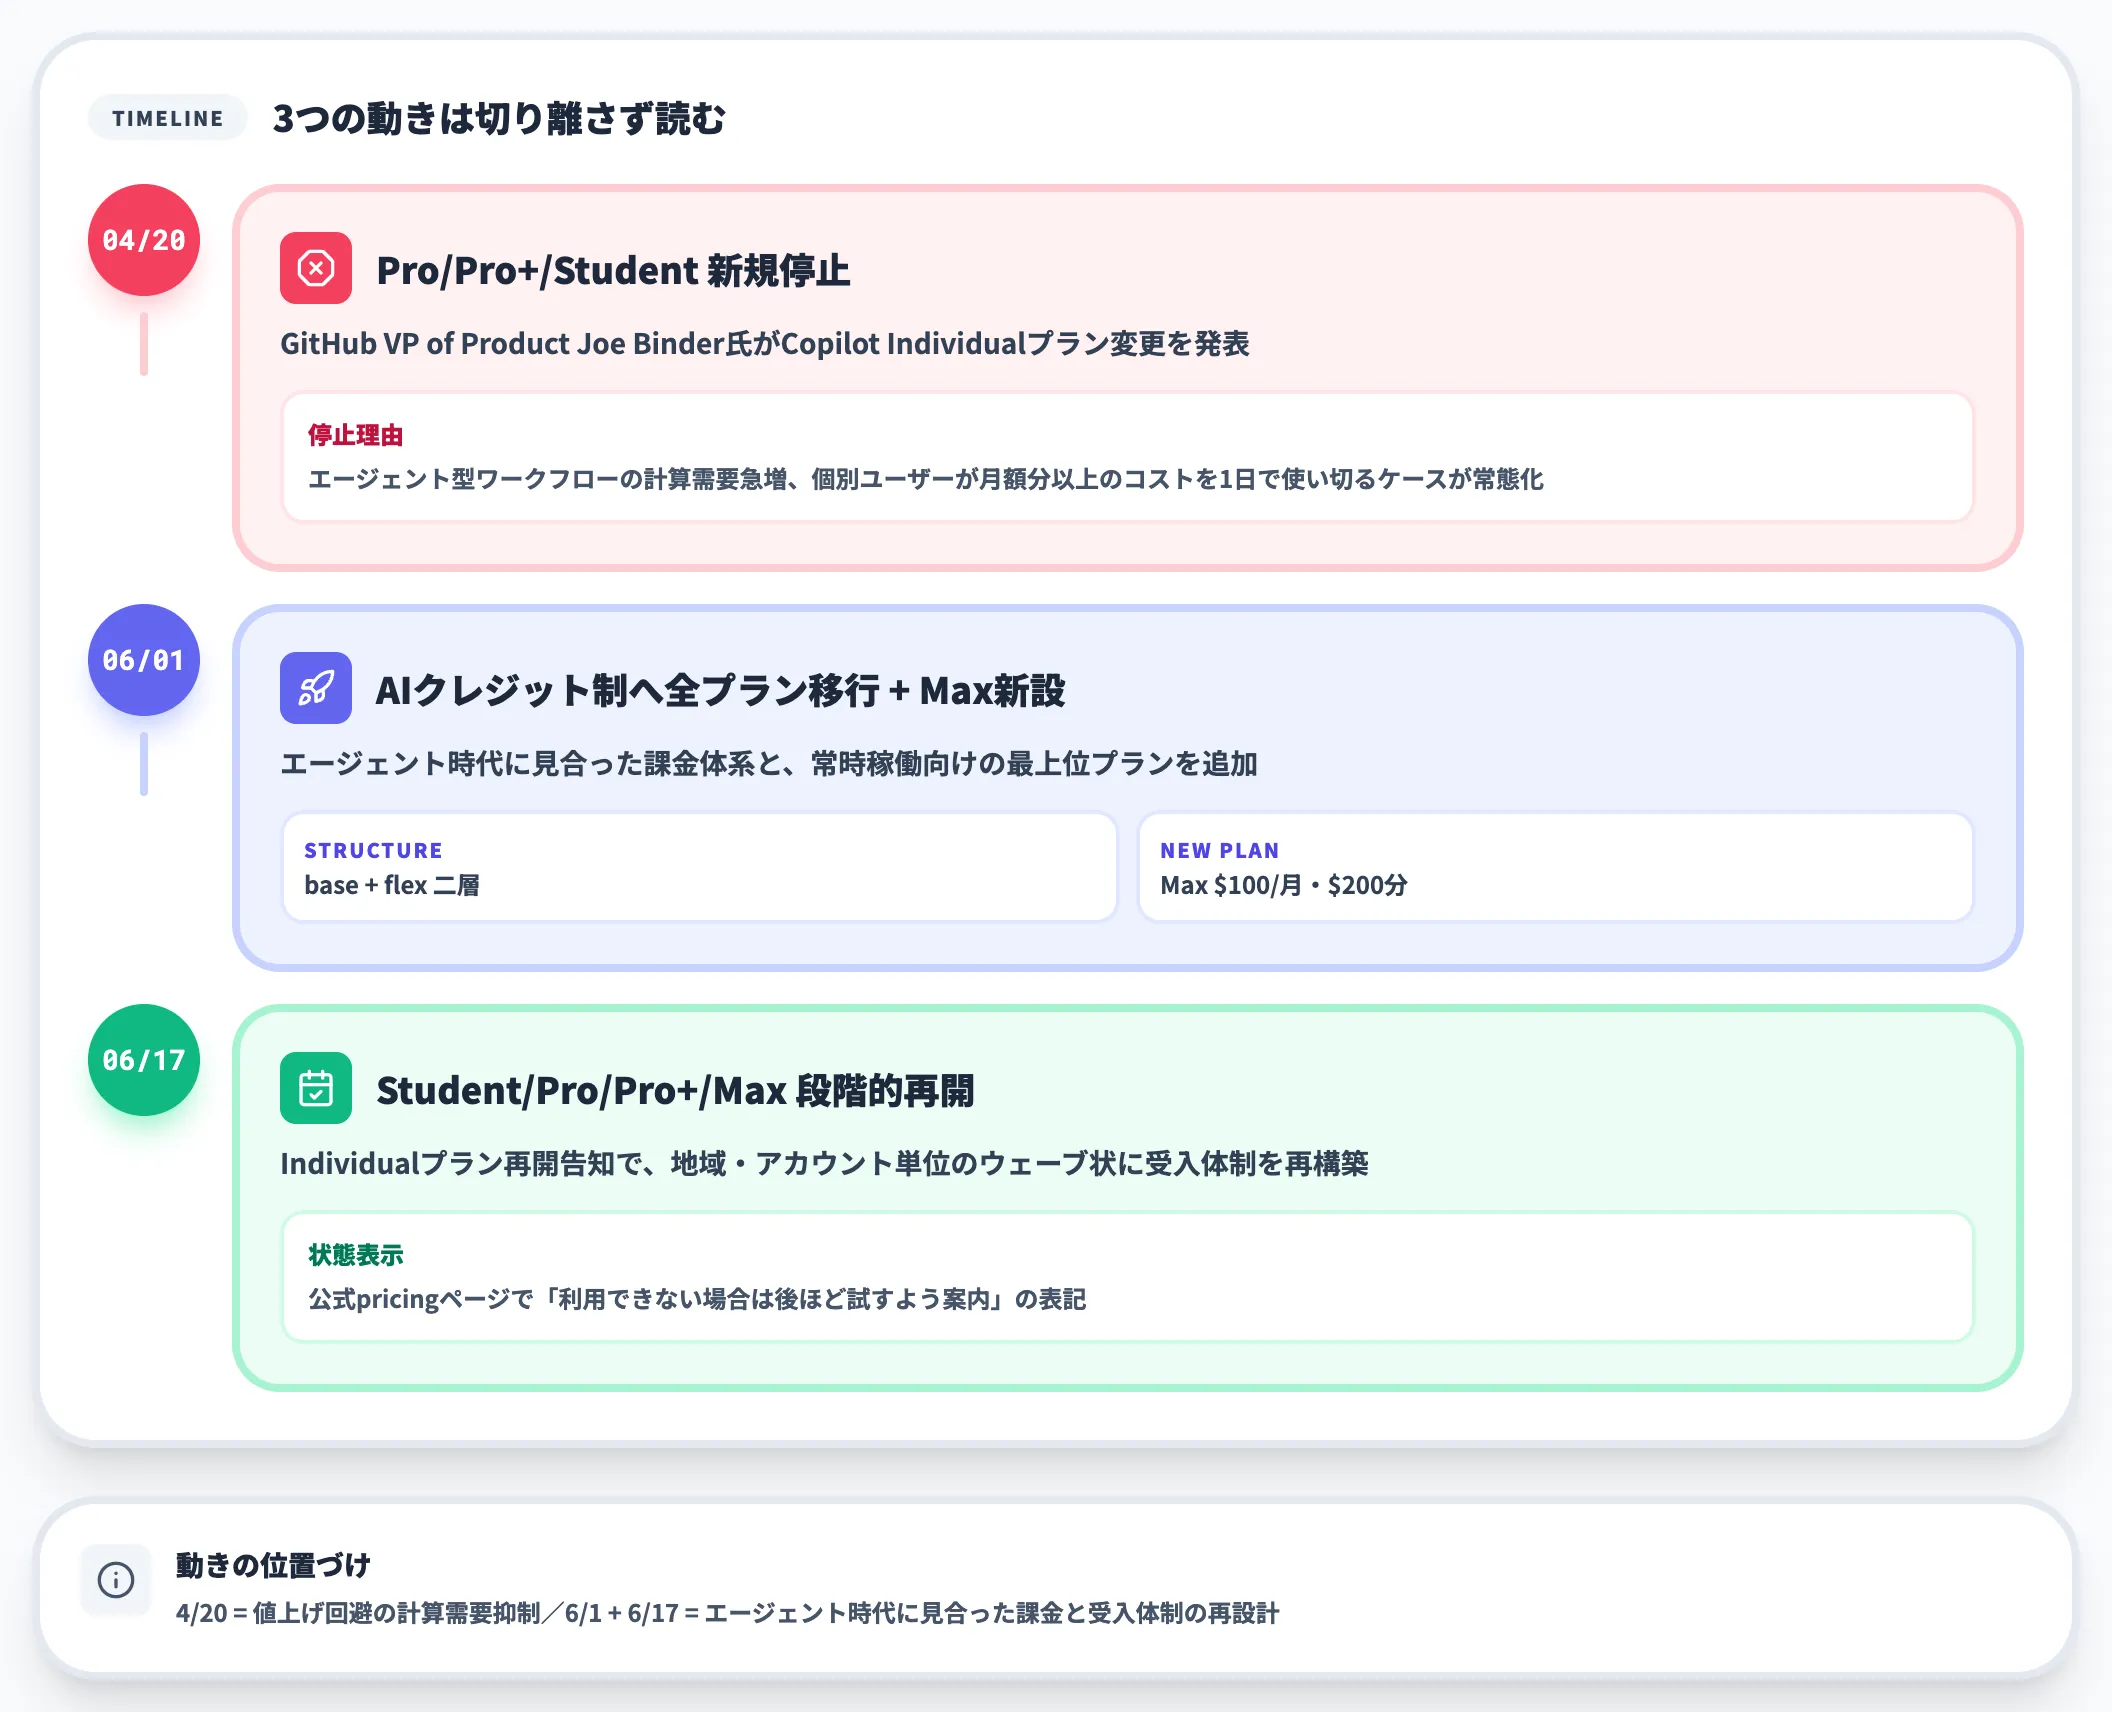The width and height of the screenshot is (2112, 1712).
Task: Click the 停止理由 label
Action: [356, 435]
